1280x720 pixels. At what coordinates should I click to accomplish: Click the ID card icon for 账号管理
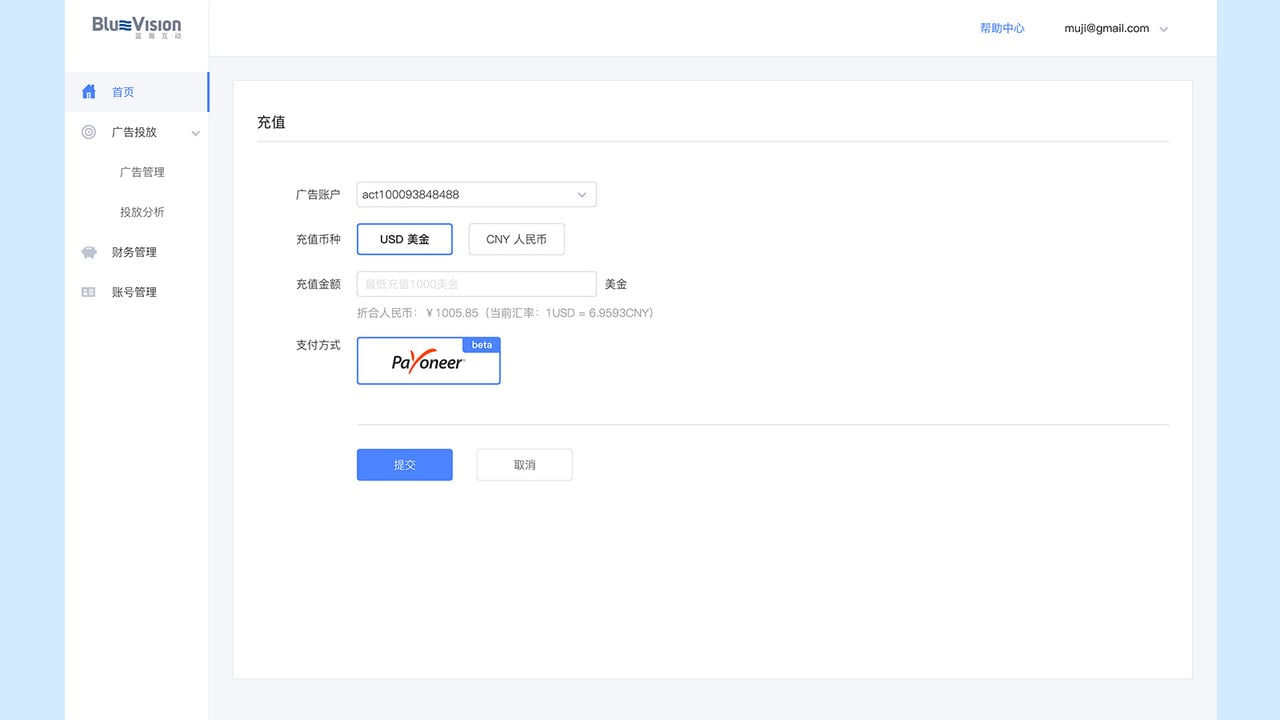click(x=89, y=292)
